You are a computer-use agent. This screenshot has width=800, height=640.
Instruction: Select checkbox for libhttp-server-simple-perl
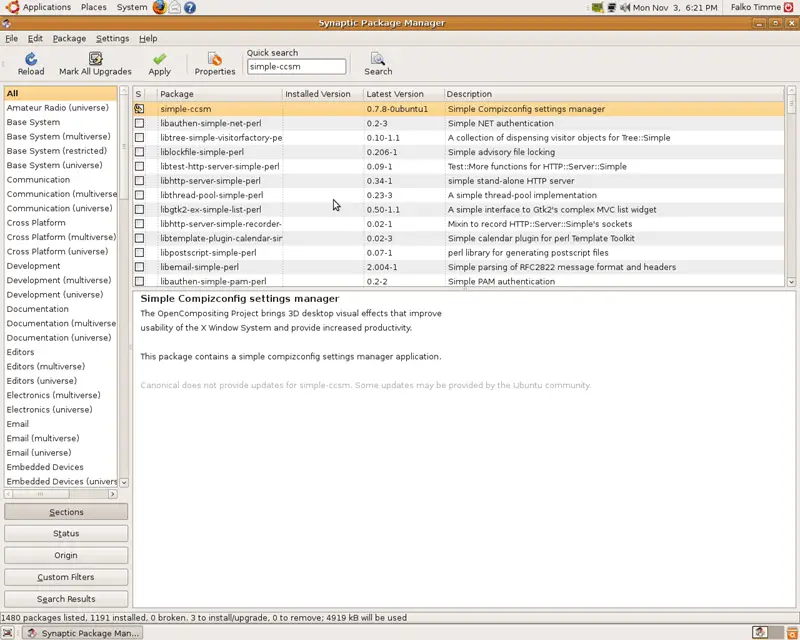click(139, 181)
